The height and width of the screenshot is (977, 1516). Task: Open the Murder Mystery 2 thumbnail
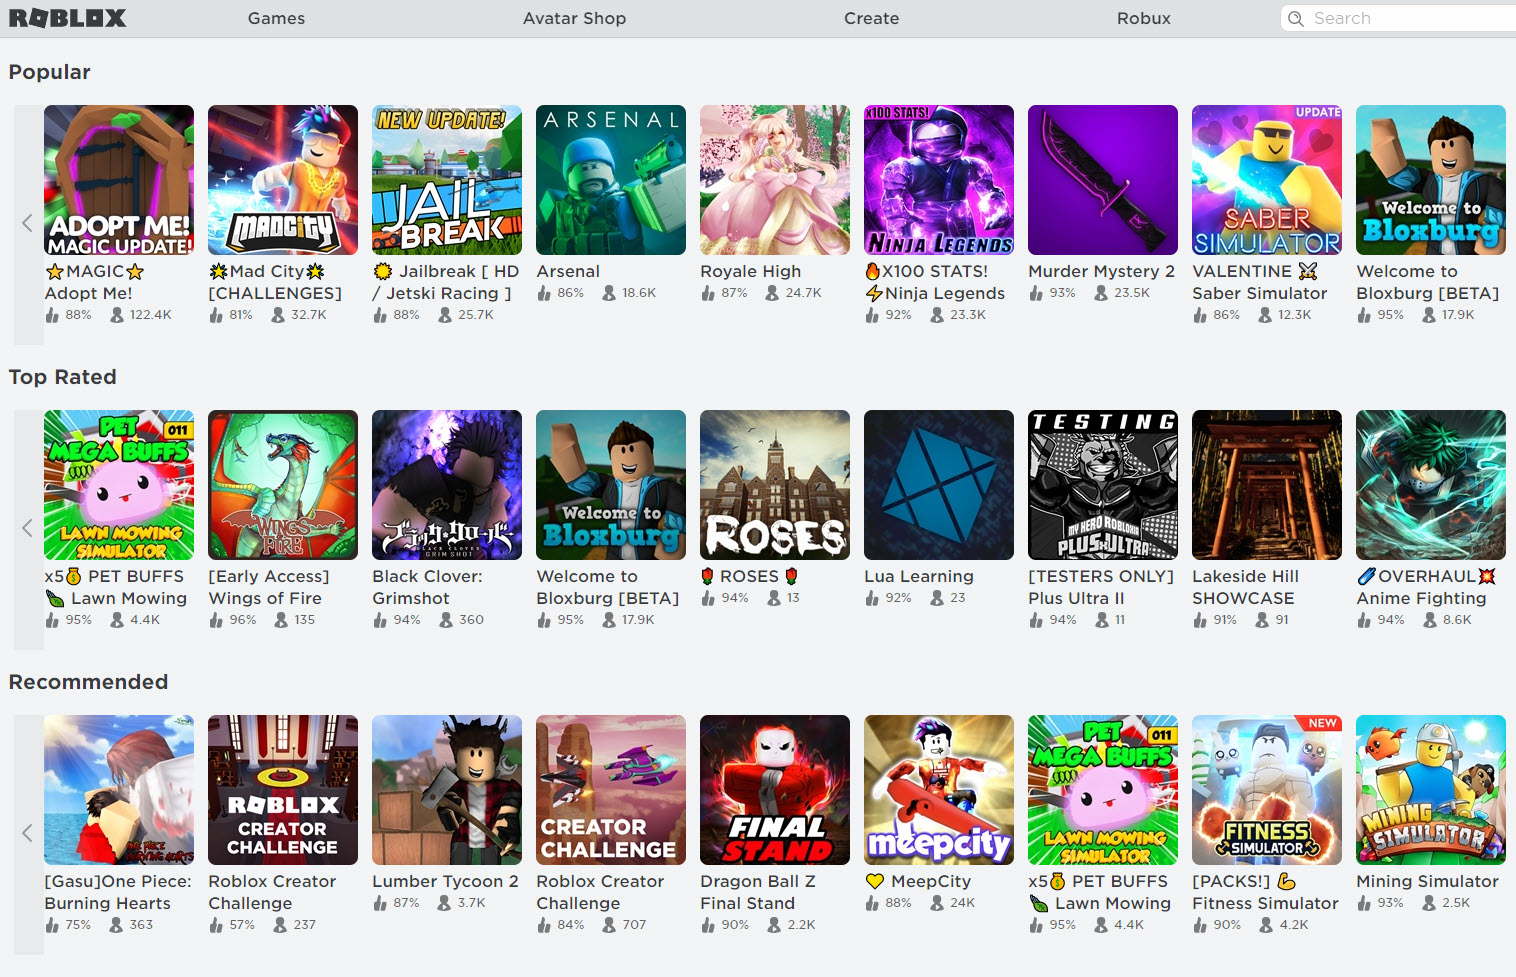[1103, 180]
